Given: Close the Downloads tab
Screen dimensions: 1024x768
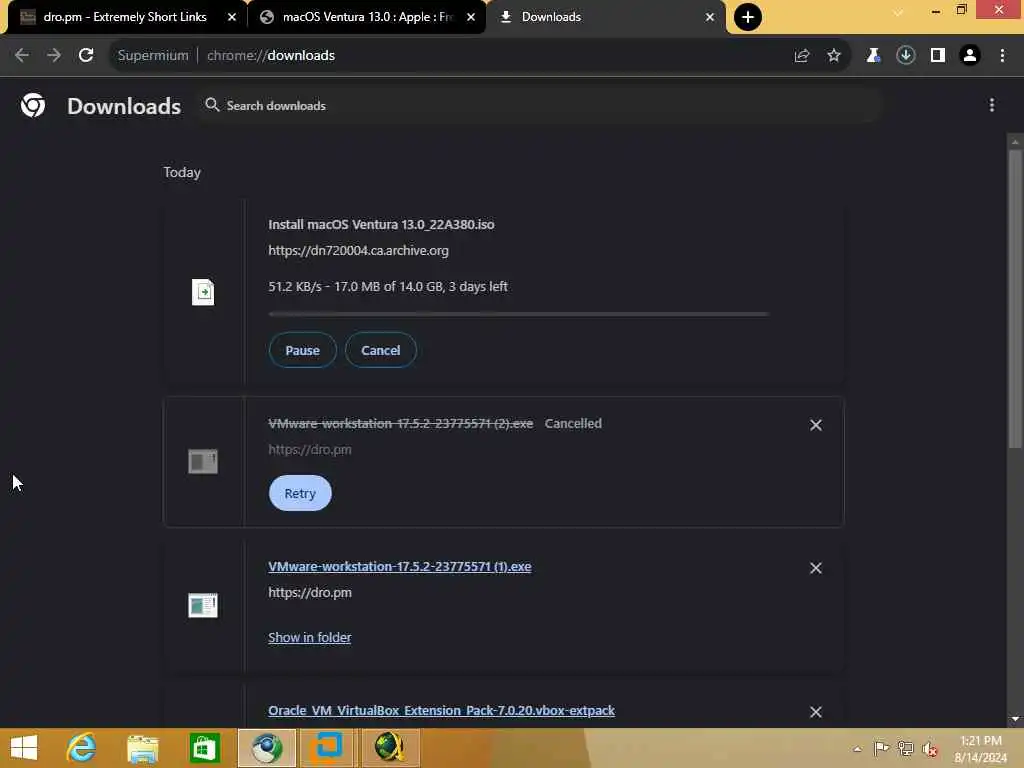Looking at the screenshot, I should pyautogui.click(x=710, y=17).
